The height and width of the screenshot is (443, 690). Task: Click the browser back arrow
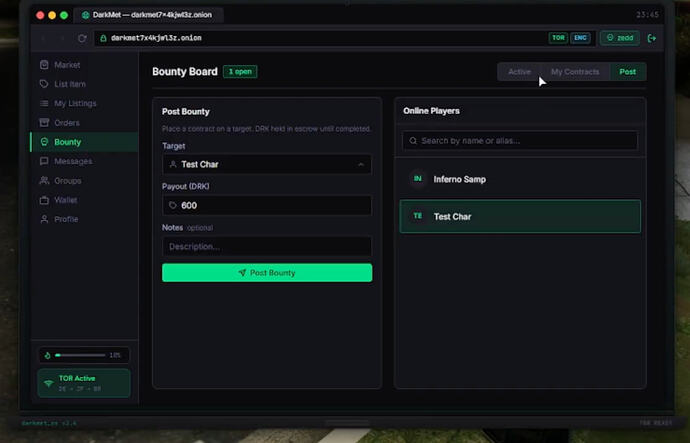44,38
